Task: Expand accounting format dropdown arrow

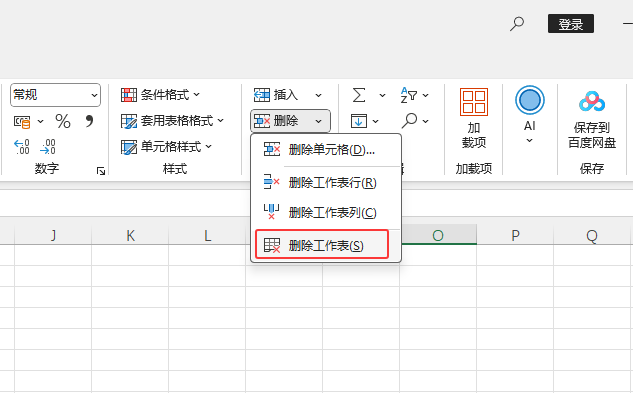Action: (x=40, y=121)
